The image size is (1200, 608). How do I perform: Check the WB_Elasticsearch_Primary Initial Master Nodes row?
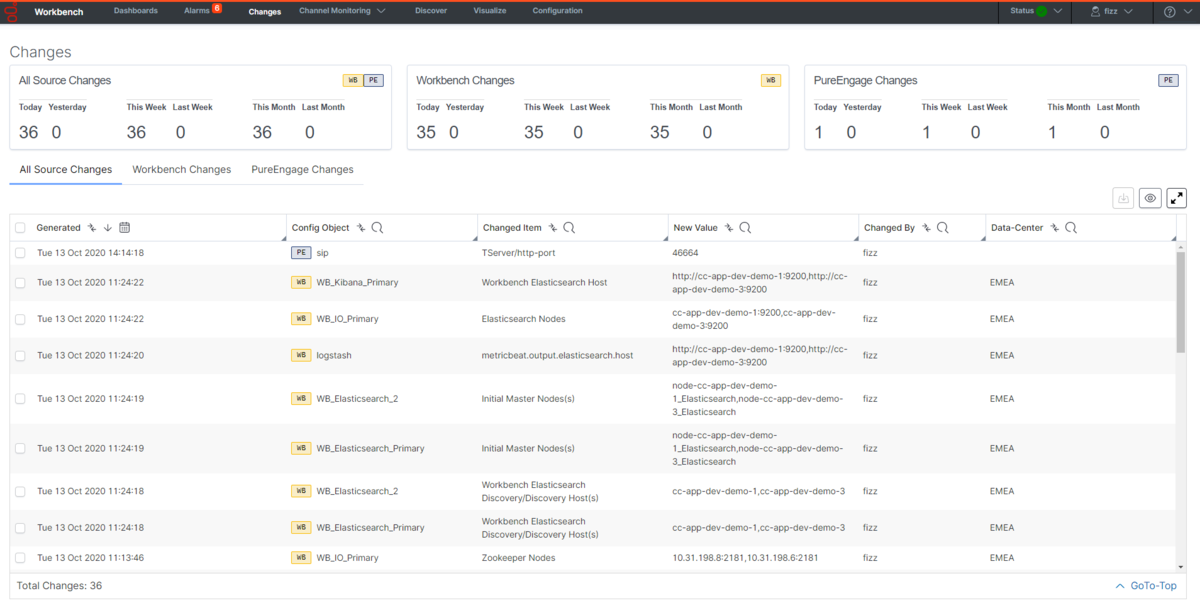(x=21, y=449)
